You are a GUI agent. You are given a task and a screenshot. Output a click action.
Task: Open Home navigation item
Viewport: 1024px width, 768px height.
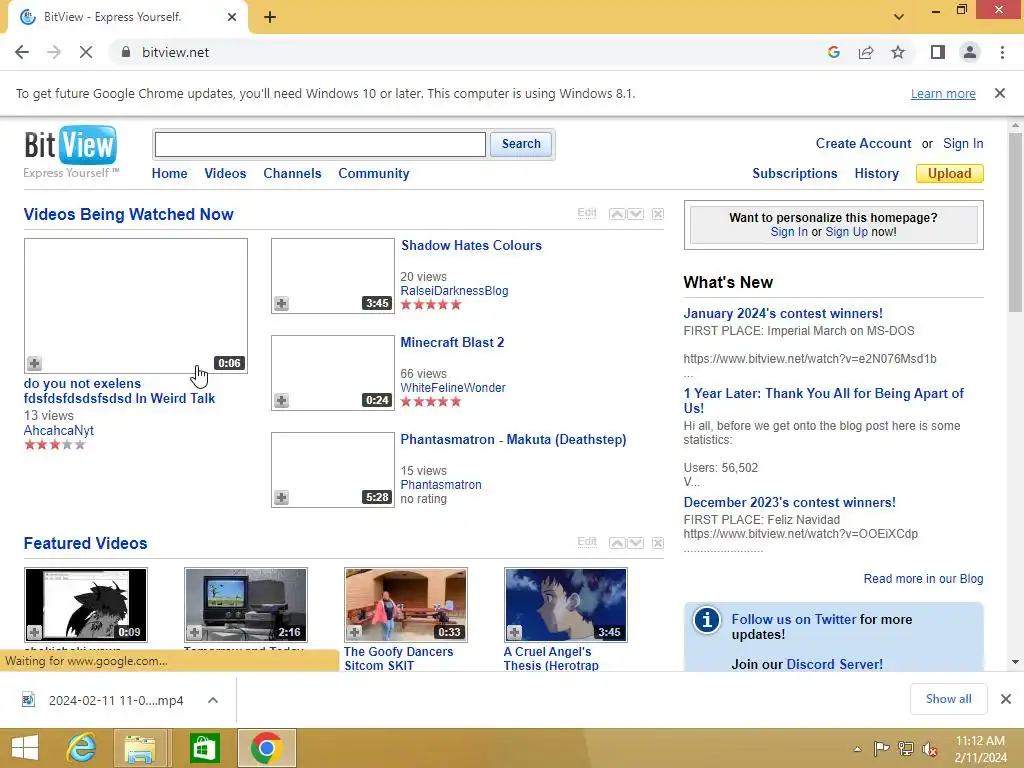tap(169, 173)
